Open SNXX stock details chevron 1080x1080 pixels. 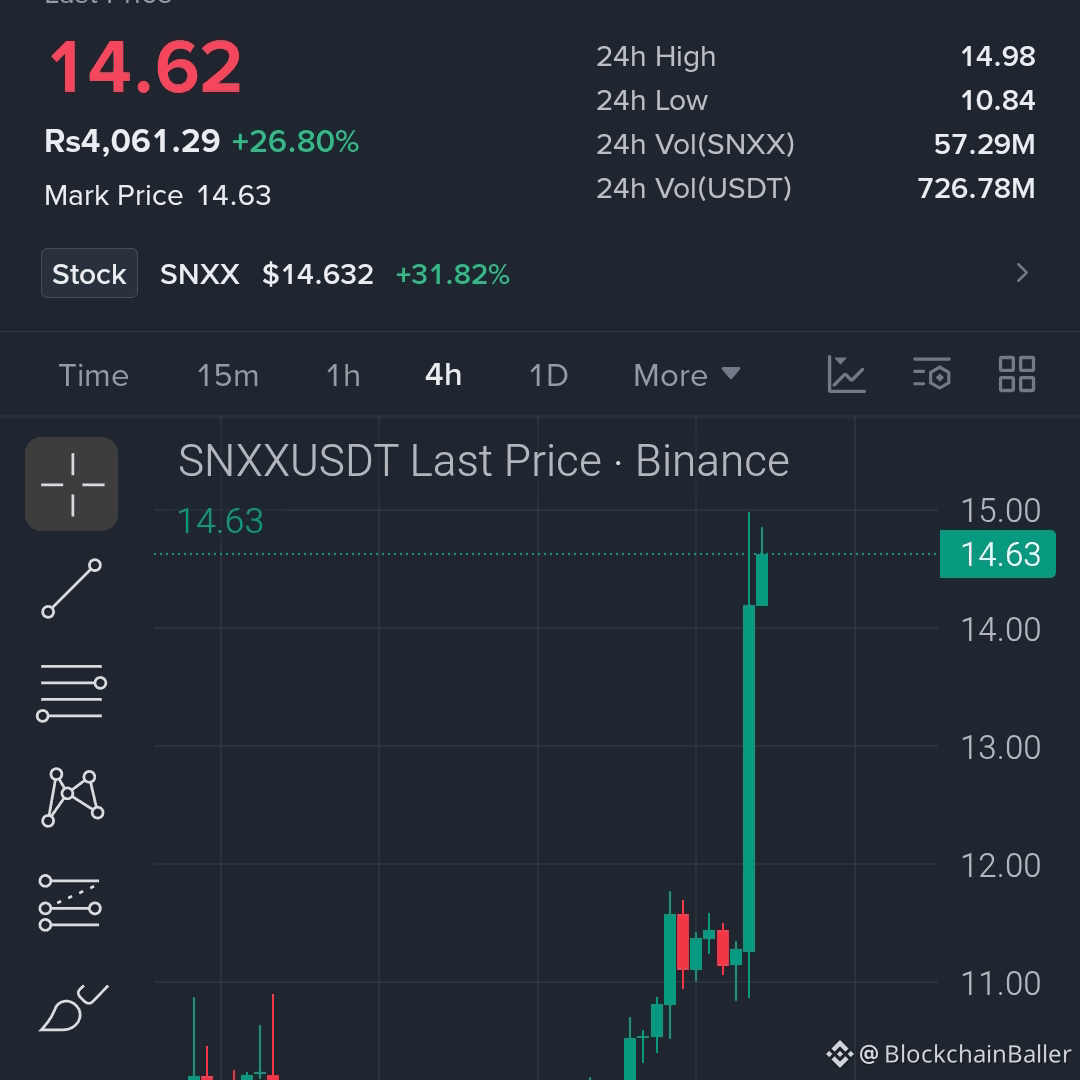click(1022, 273)
